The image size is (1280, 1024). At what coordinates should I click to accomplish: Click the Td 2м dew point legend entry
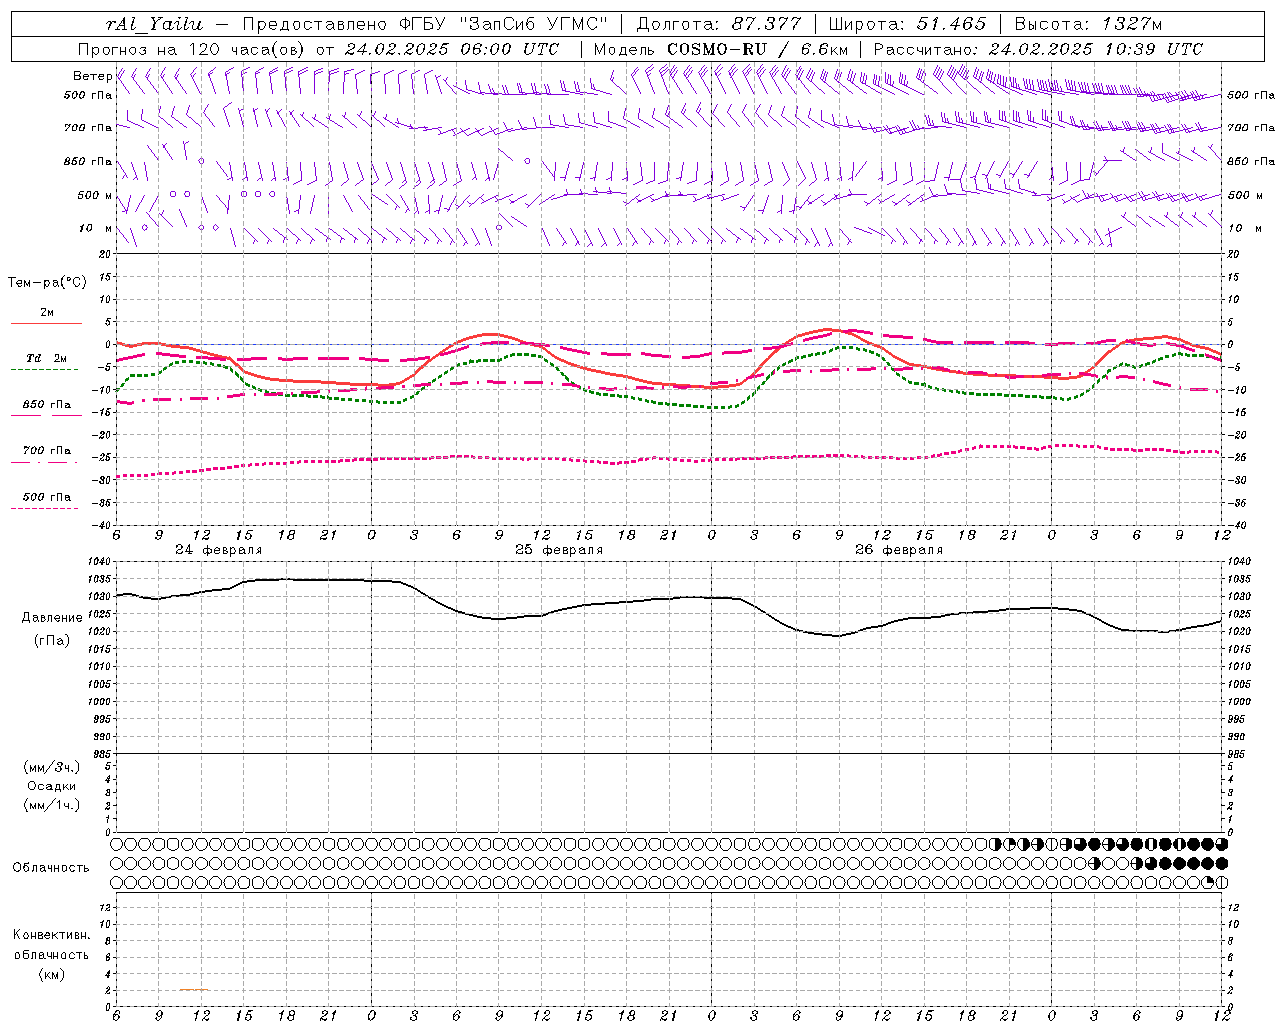coord(47,358)
